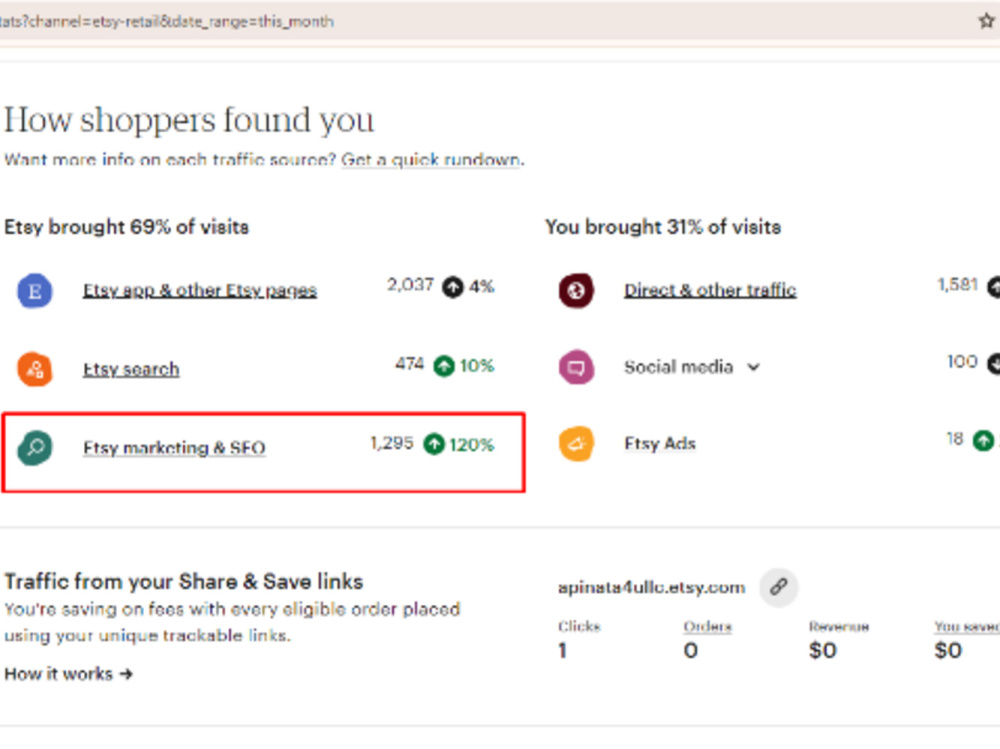The width and height of the screenshot is (1000, 749).
Task: Select the Clicks count value 1
Action: (x=562, y=651)
